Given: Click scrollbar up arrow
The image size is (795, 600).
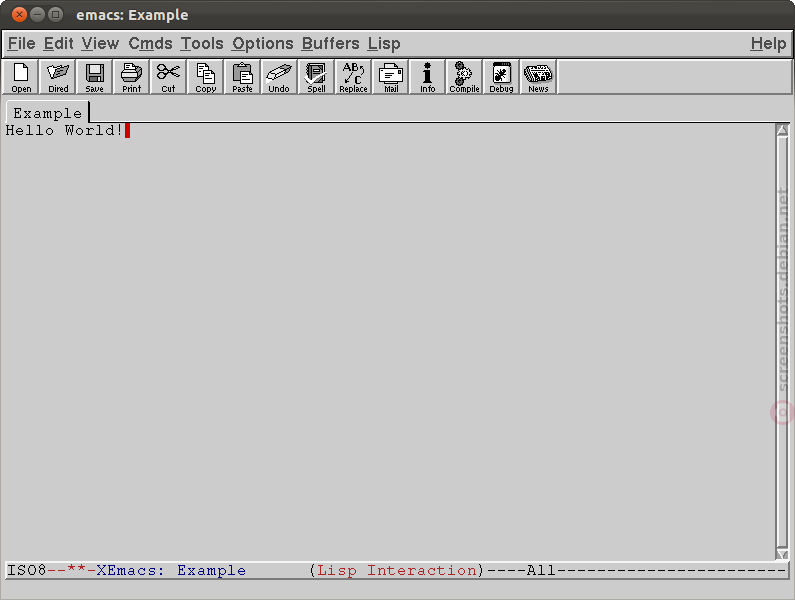Looking at the screenshot, I should click(x=782, y=130).
